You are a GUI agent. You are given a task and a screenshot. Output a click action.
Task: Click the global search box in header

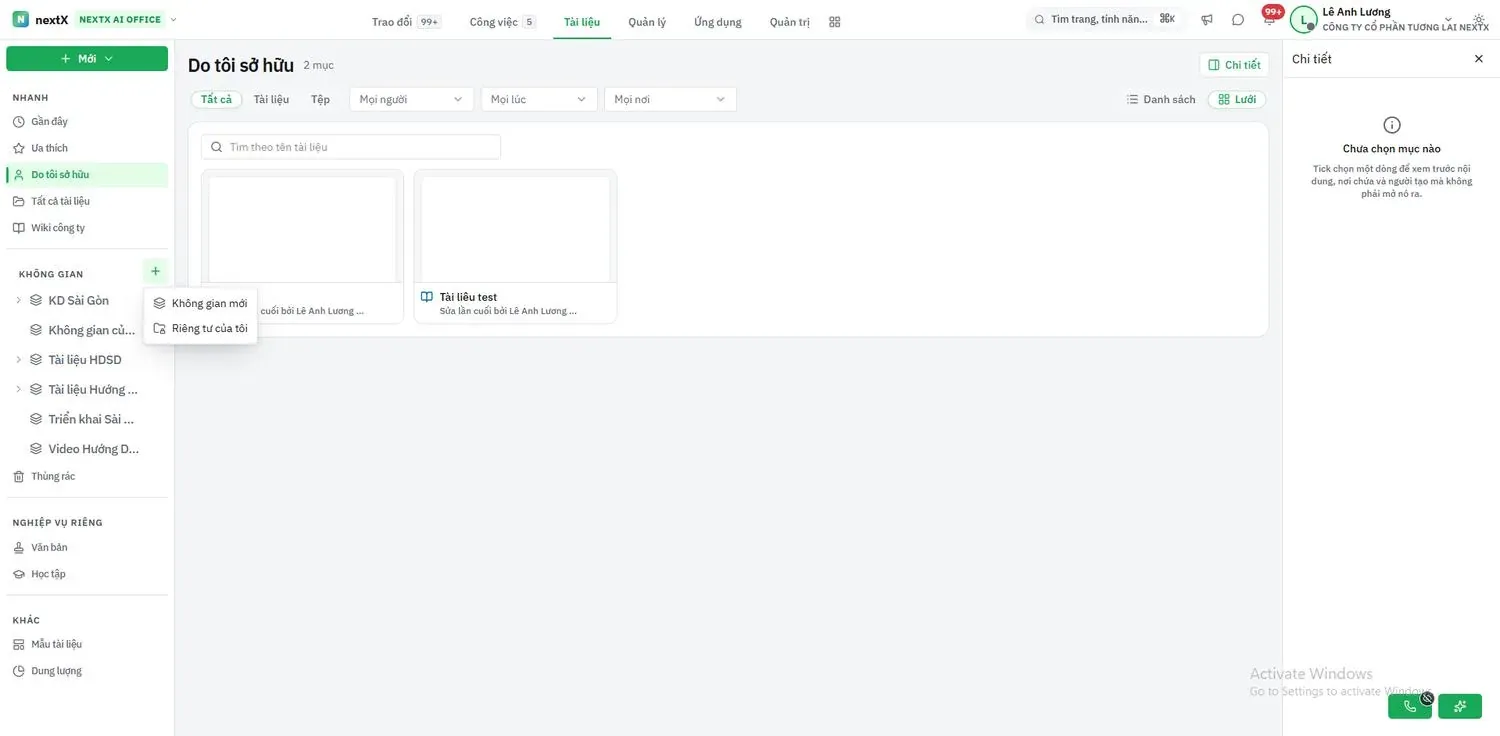(1104, 19)
